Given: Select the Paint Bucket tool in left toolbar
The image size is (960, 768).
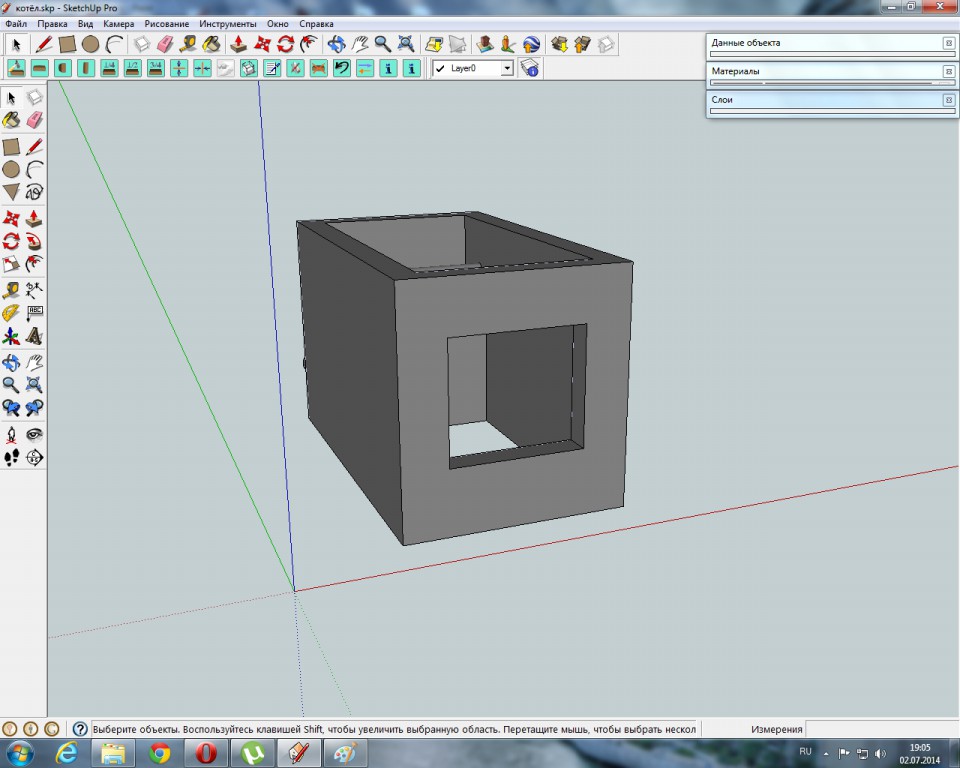Looking at the screenshot, I should pos(11,121).
